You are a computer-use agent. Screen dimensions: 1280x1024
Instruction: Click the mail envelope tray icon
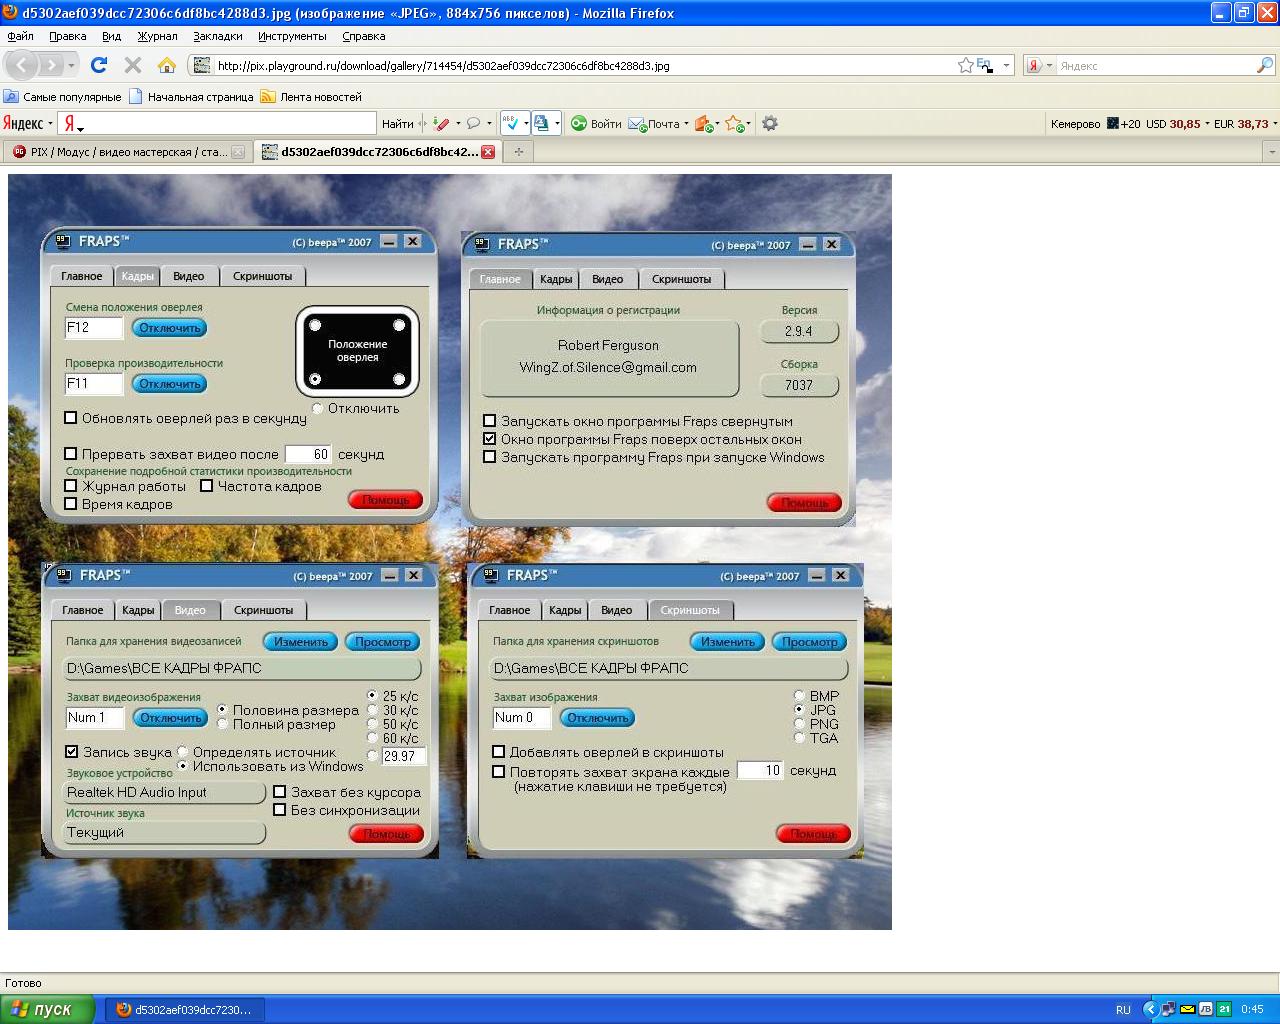(x=1187, y=1009)
